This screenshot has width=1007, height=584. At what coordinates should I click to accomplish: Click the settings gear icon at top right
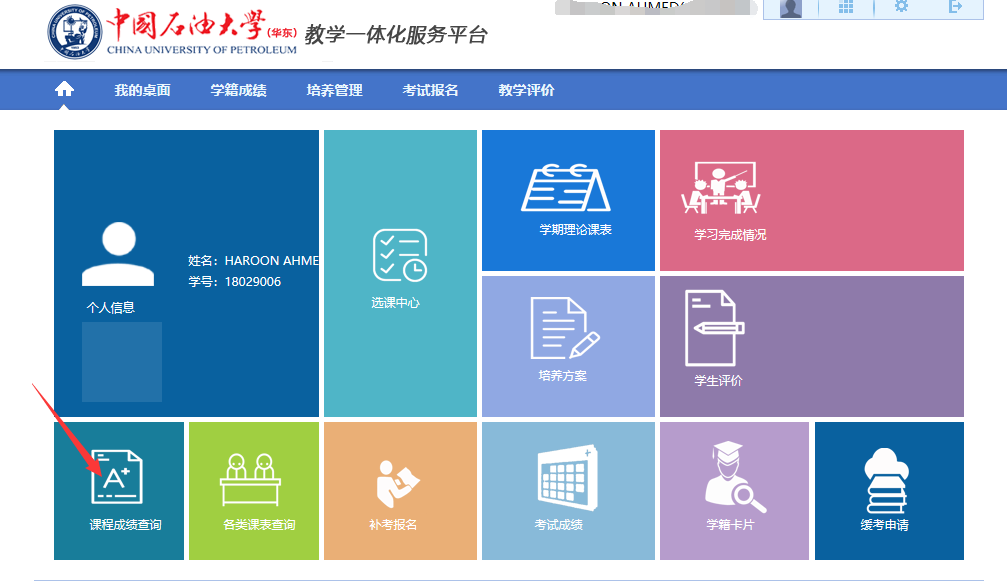click(901, 8)
